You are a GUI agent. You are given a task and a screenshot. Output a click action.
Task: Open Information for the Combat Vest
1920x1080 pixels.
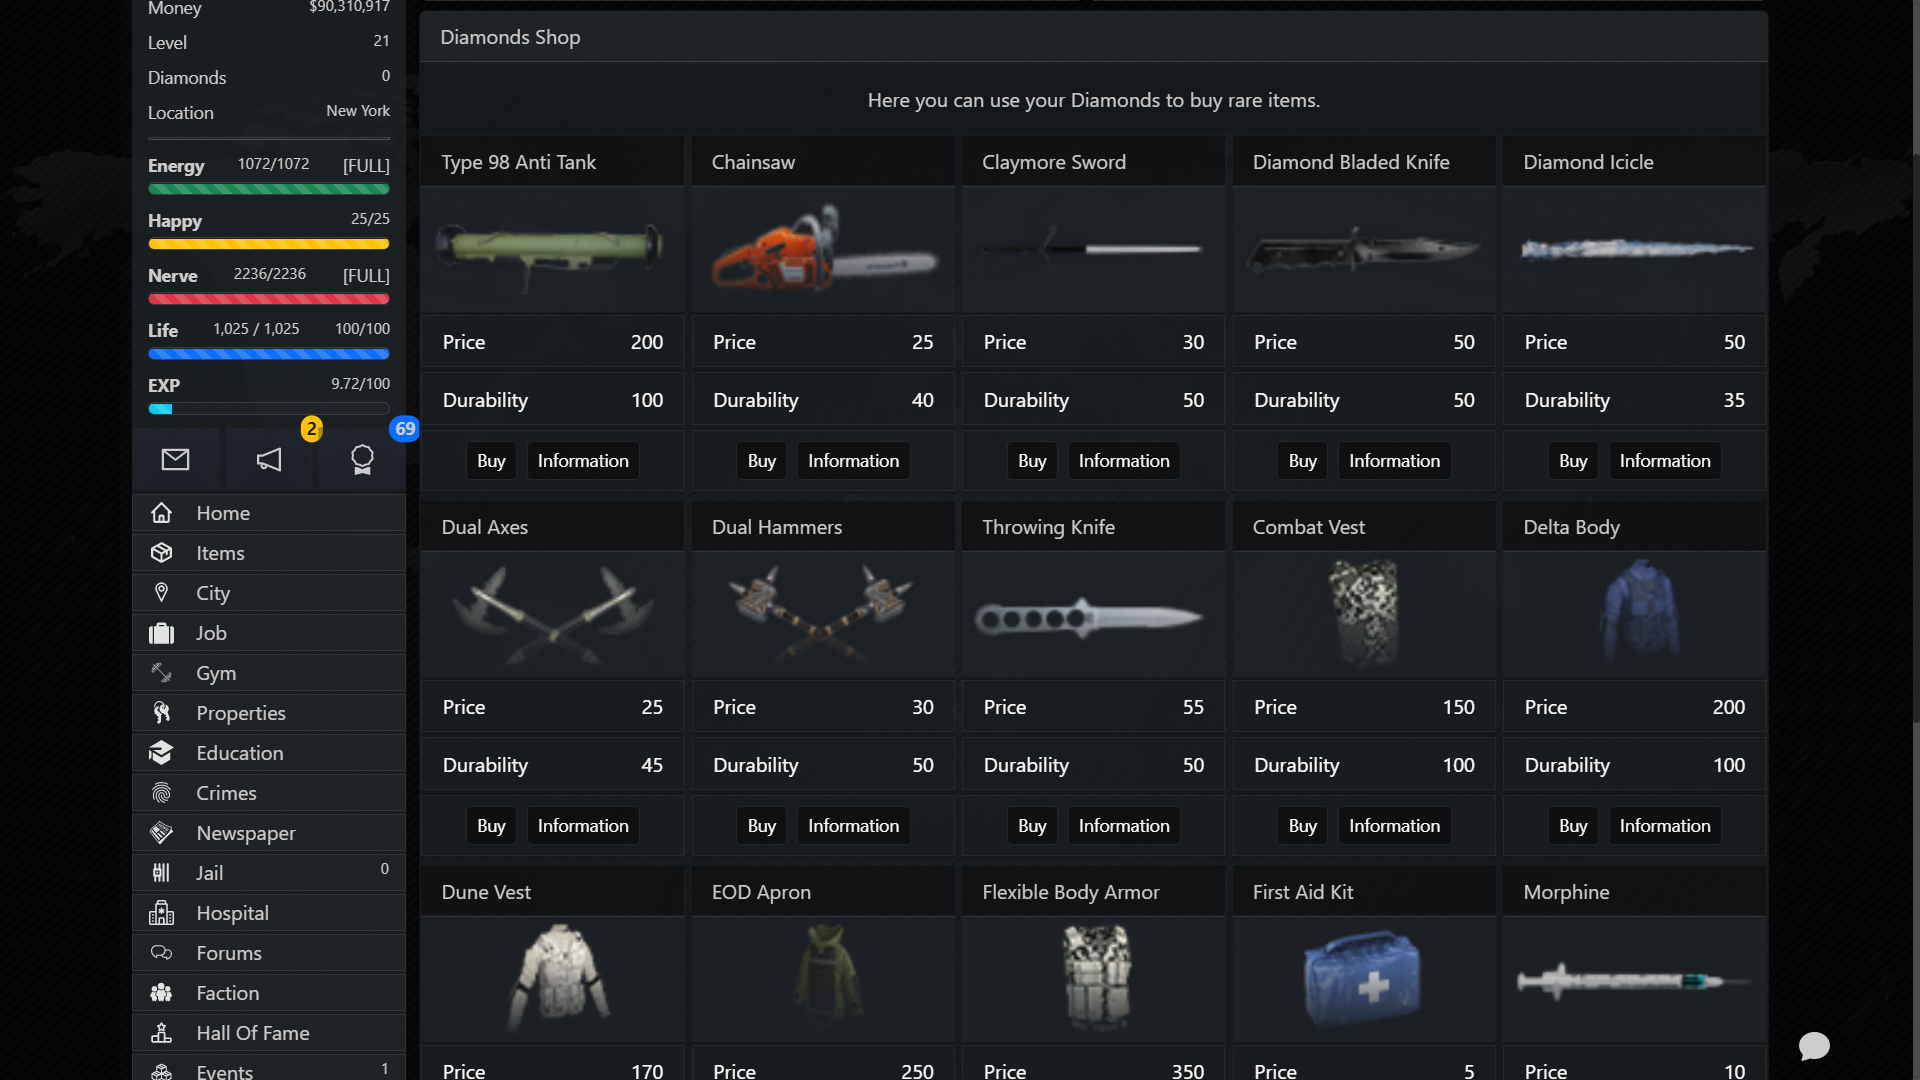[x=1394, y=825]
